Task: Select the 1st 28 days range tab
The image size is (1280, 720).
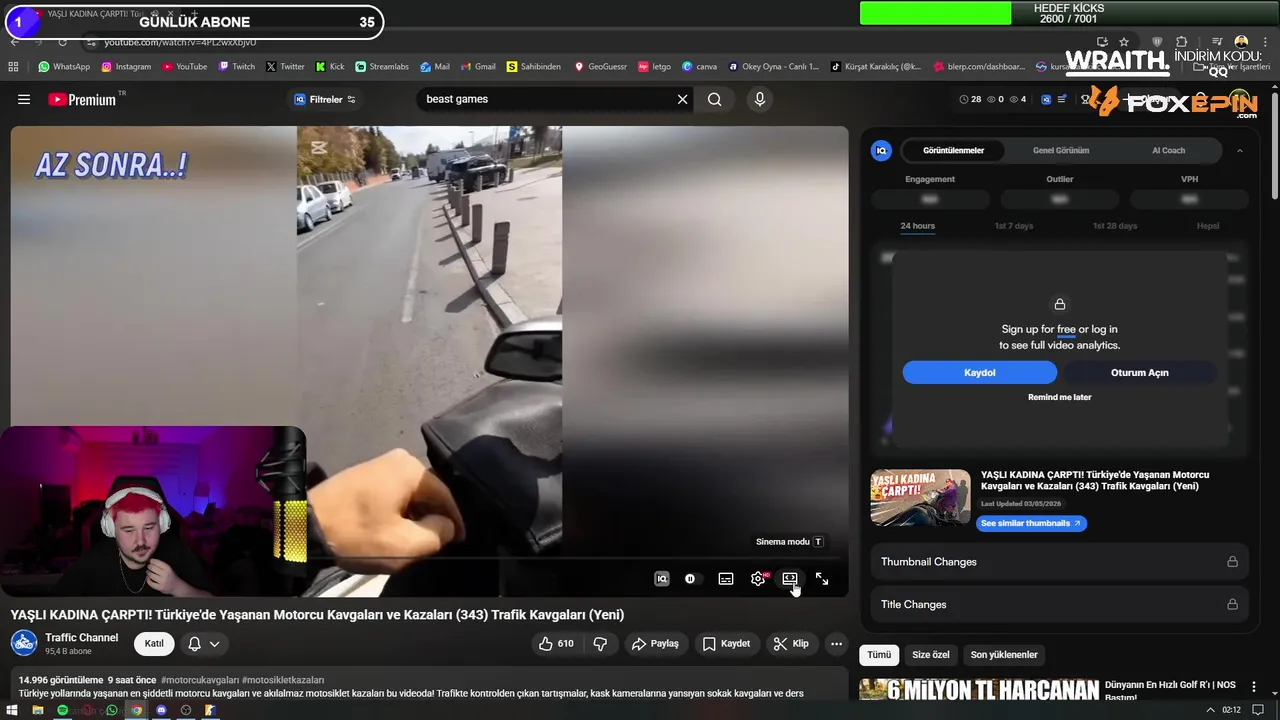Action: [1115, 226]
